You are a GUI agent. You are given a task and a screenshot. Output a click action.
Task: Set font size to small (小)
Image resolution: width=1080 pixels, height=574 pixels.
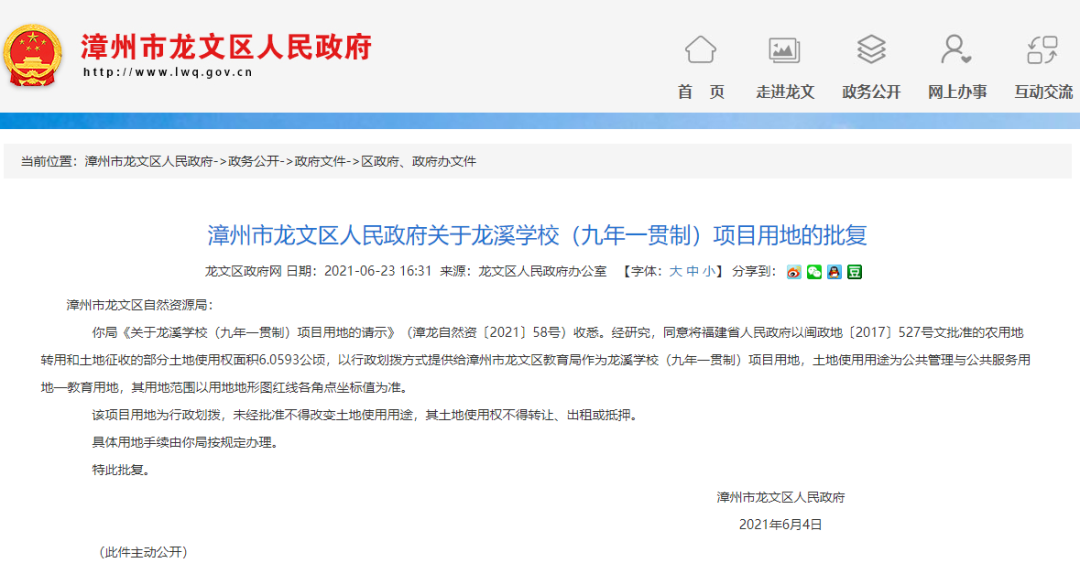point(708,271)
